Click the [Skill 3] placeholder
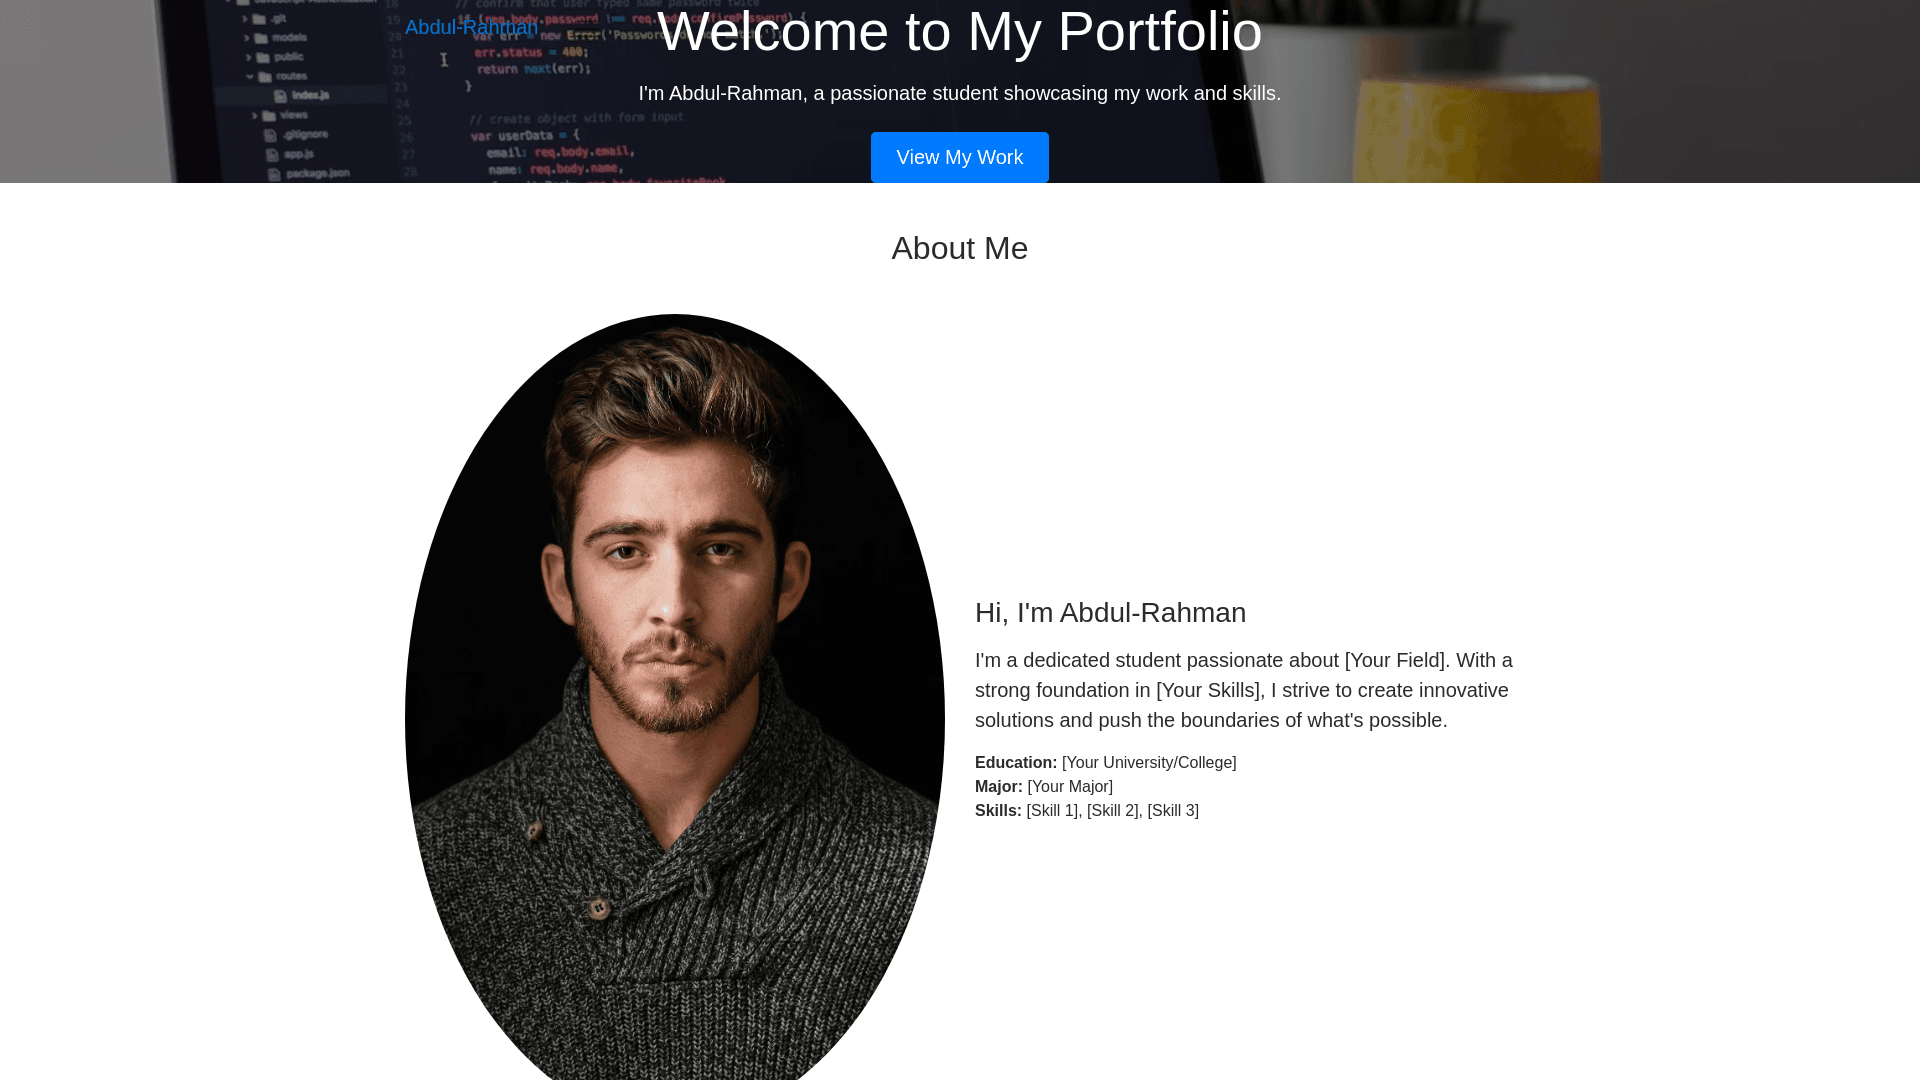The width and height of the screenshot is (1920, 1080). [1173, 810]
